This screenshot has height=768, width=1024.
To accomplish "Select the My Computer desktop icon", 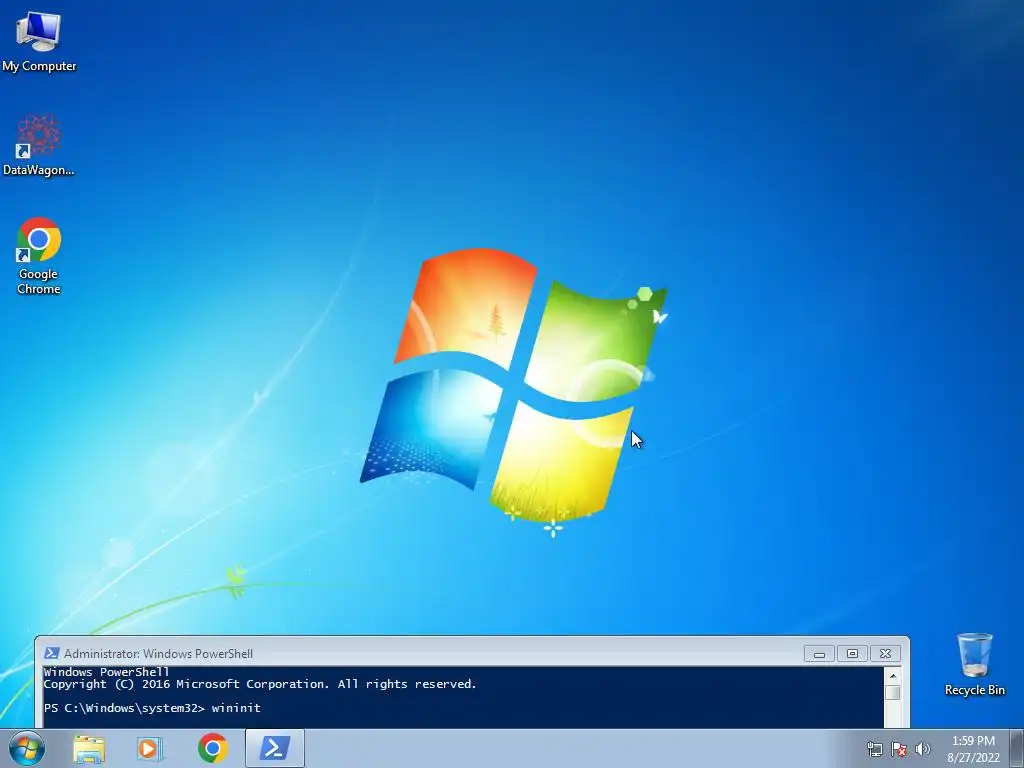I will tap(39, 42).
